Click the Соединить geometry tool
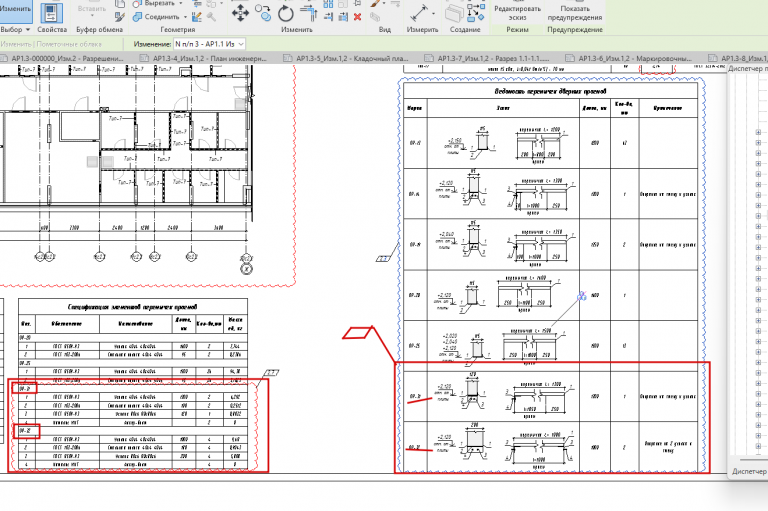The image size is (768, 511). click(x=156, y=17)
